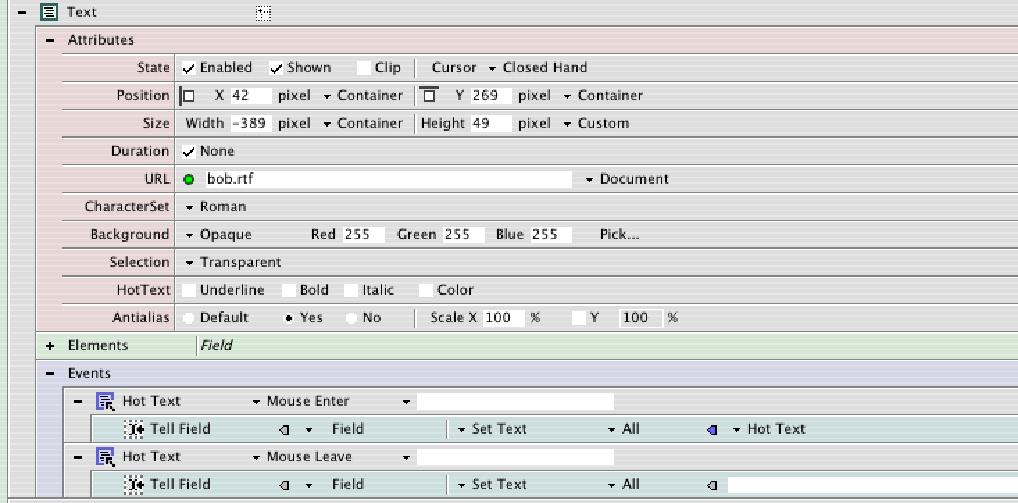Open the CharacterSet Roman dropdown
Viewport: 1018px width, 503px height.
[216, 207]
